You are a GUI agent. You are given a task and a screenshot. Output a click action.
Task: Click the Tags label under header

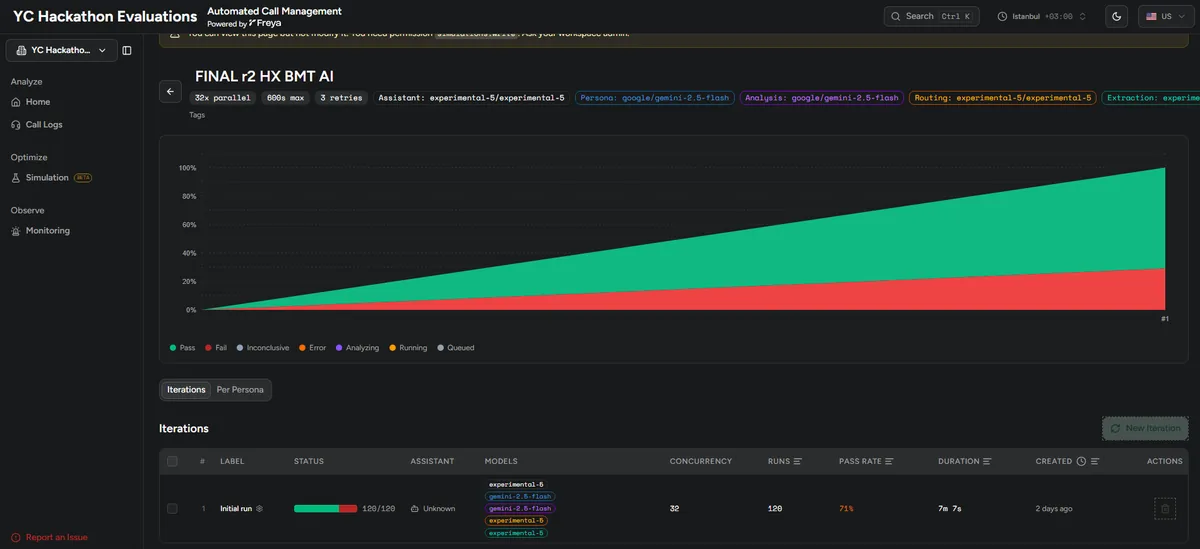click(198, 116)
